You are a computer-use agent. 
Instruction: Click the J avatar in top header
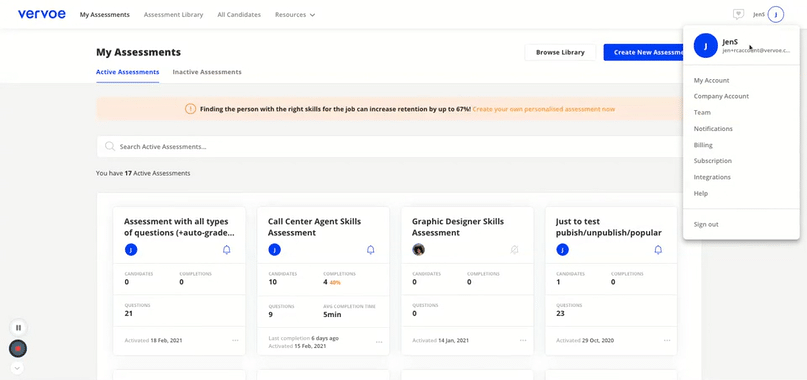click(x=776, y=14)
